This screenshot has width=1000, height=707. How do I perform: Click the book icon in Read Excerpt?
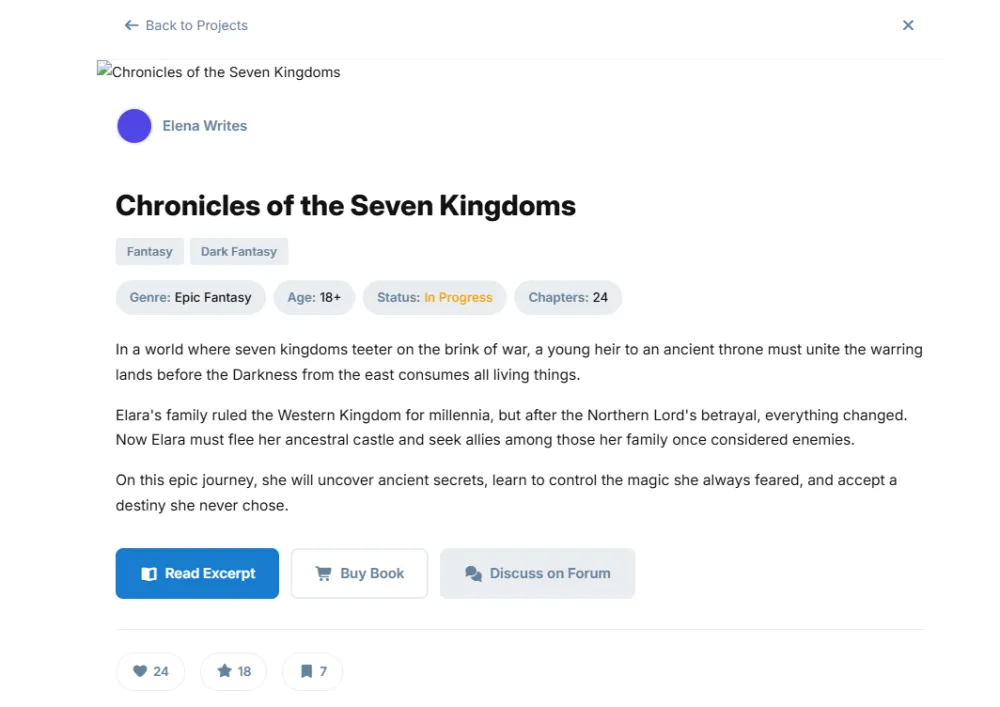[149, 574]
